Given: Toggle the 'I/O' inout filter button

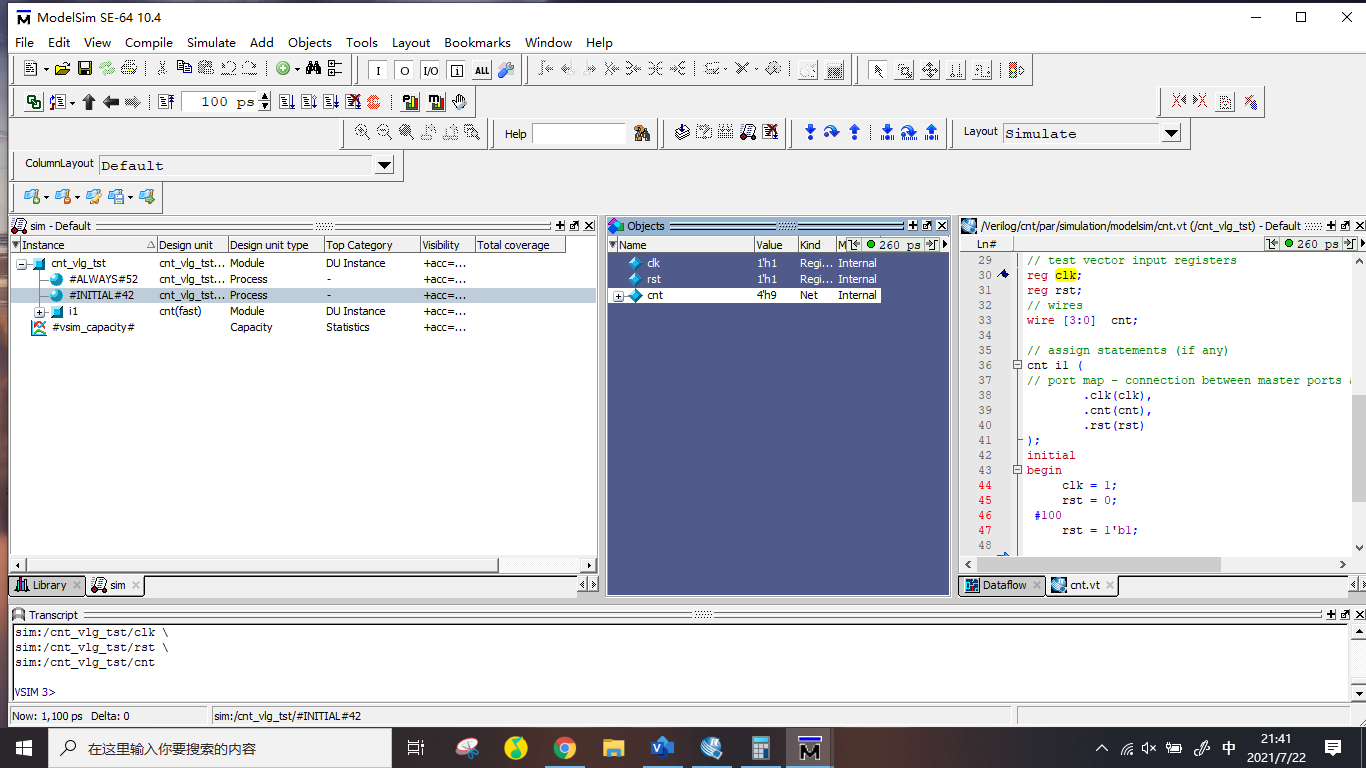Looking at the screenshot, I should (x=430, y=70).
